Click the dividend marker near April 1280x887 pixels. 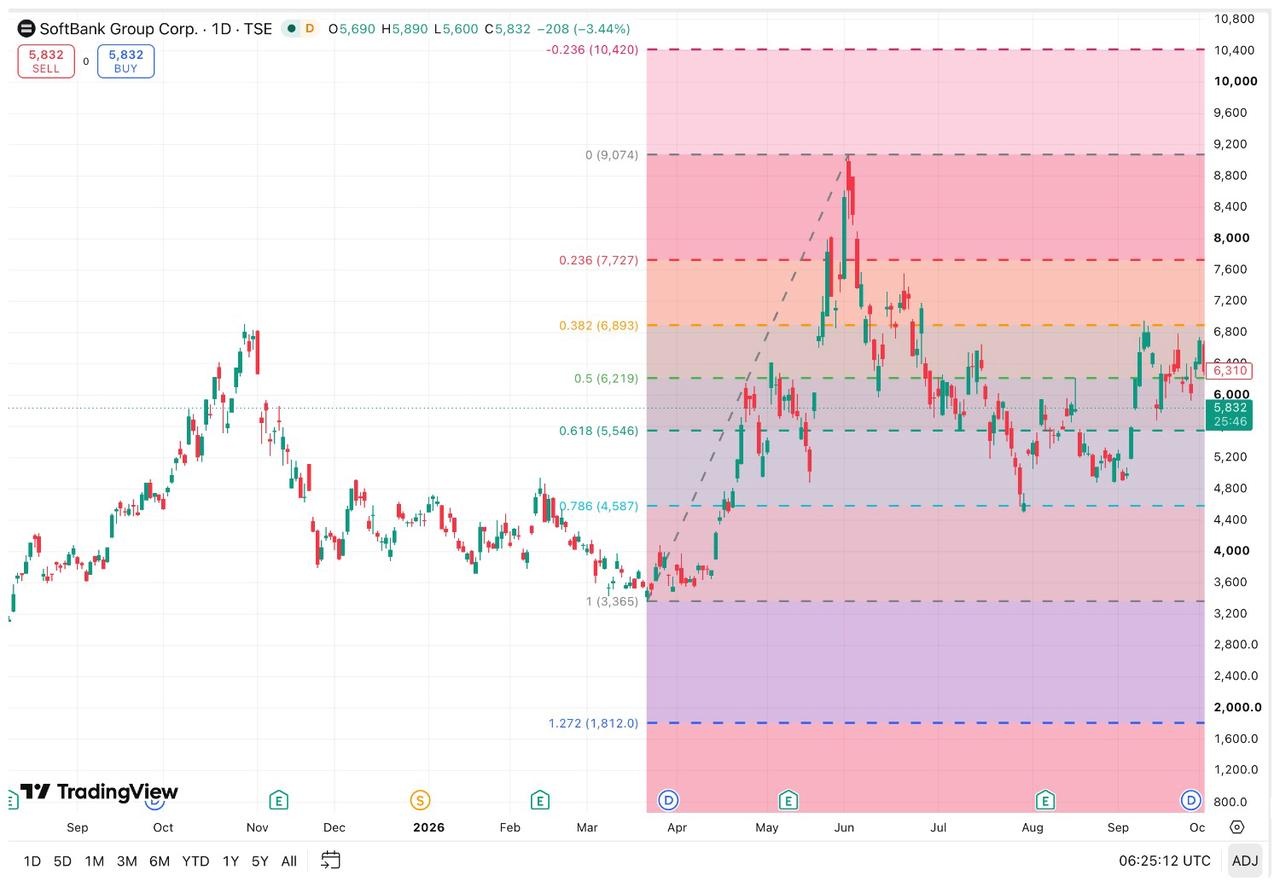click(x=669, y=799)
